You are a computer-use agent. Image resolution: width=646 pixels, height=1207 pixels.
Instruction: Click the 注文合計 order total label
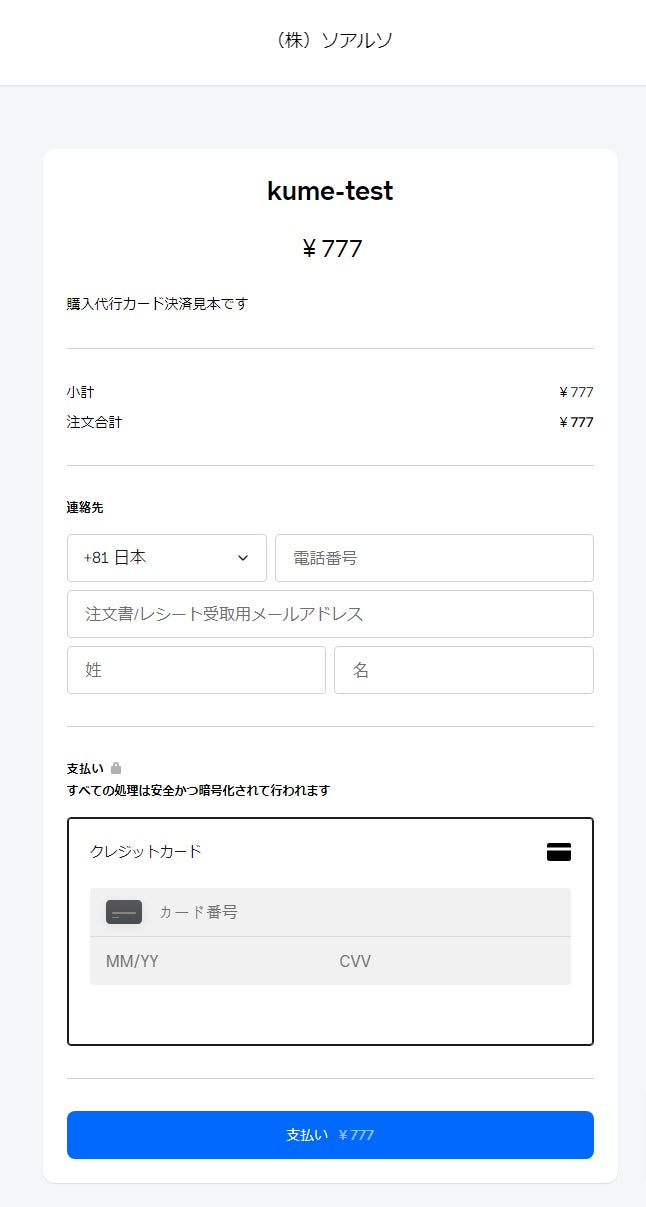coord(94,422)
